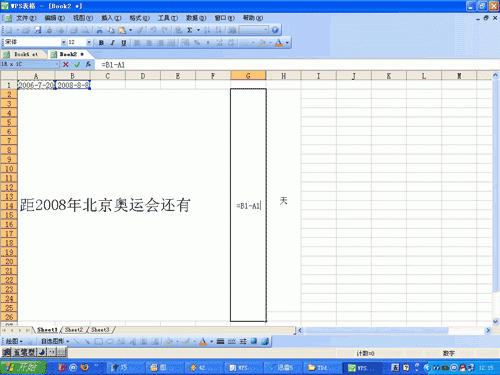Screen dimensions: 500x375
Task: Open the 自选图形 AutoShapes button
Action: (x=55, y=341)
